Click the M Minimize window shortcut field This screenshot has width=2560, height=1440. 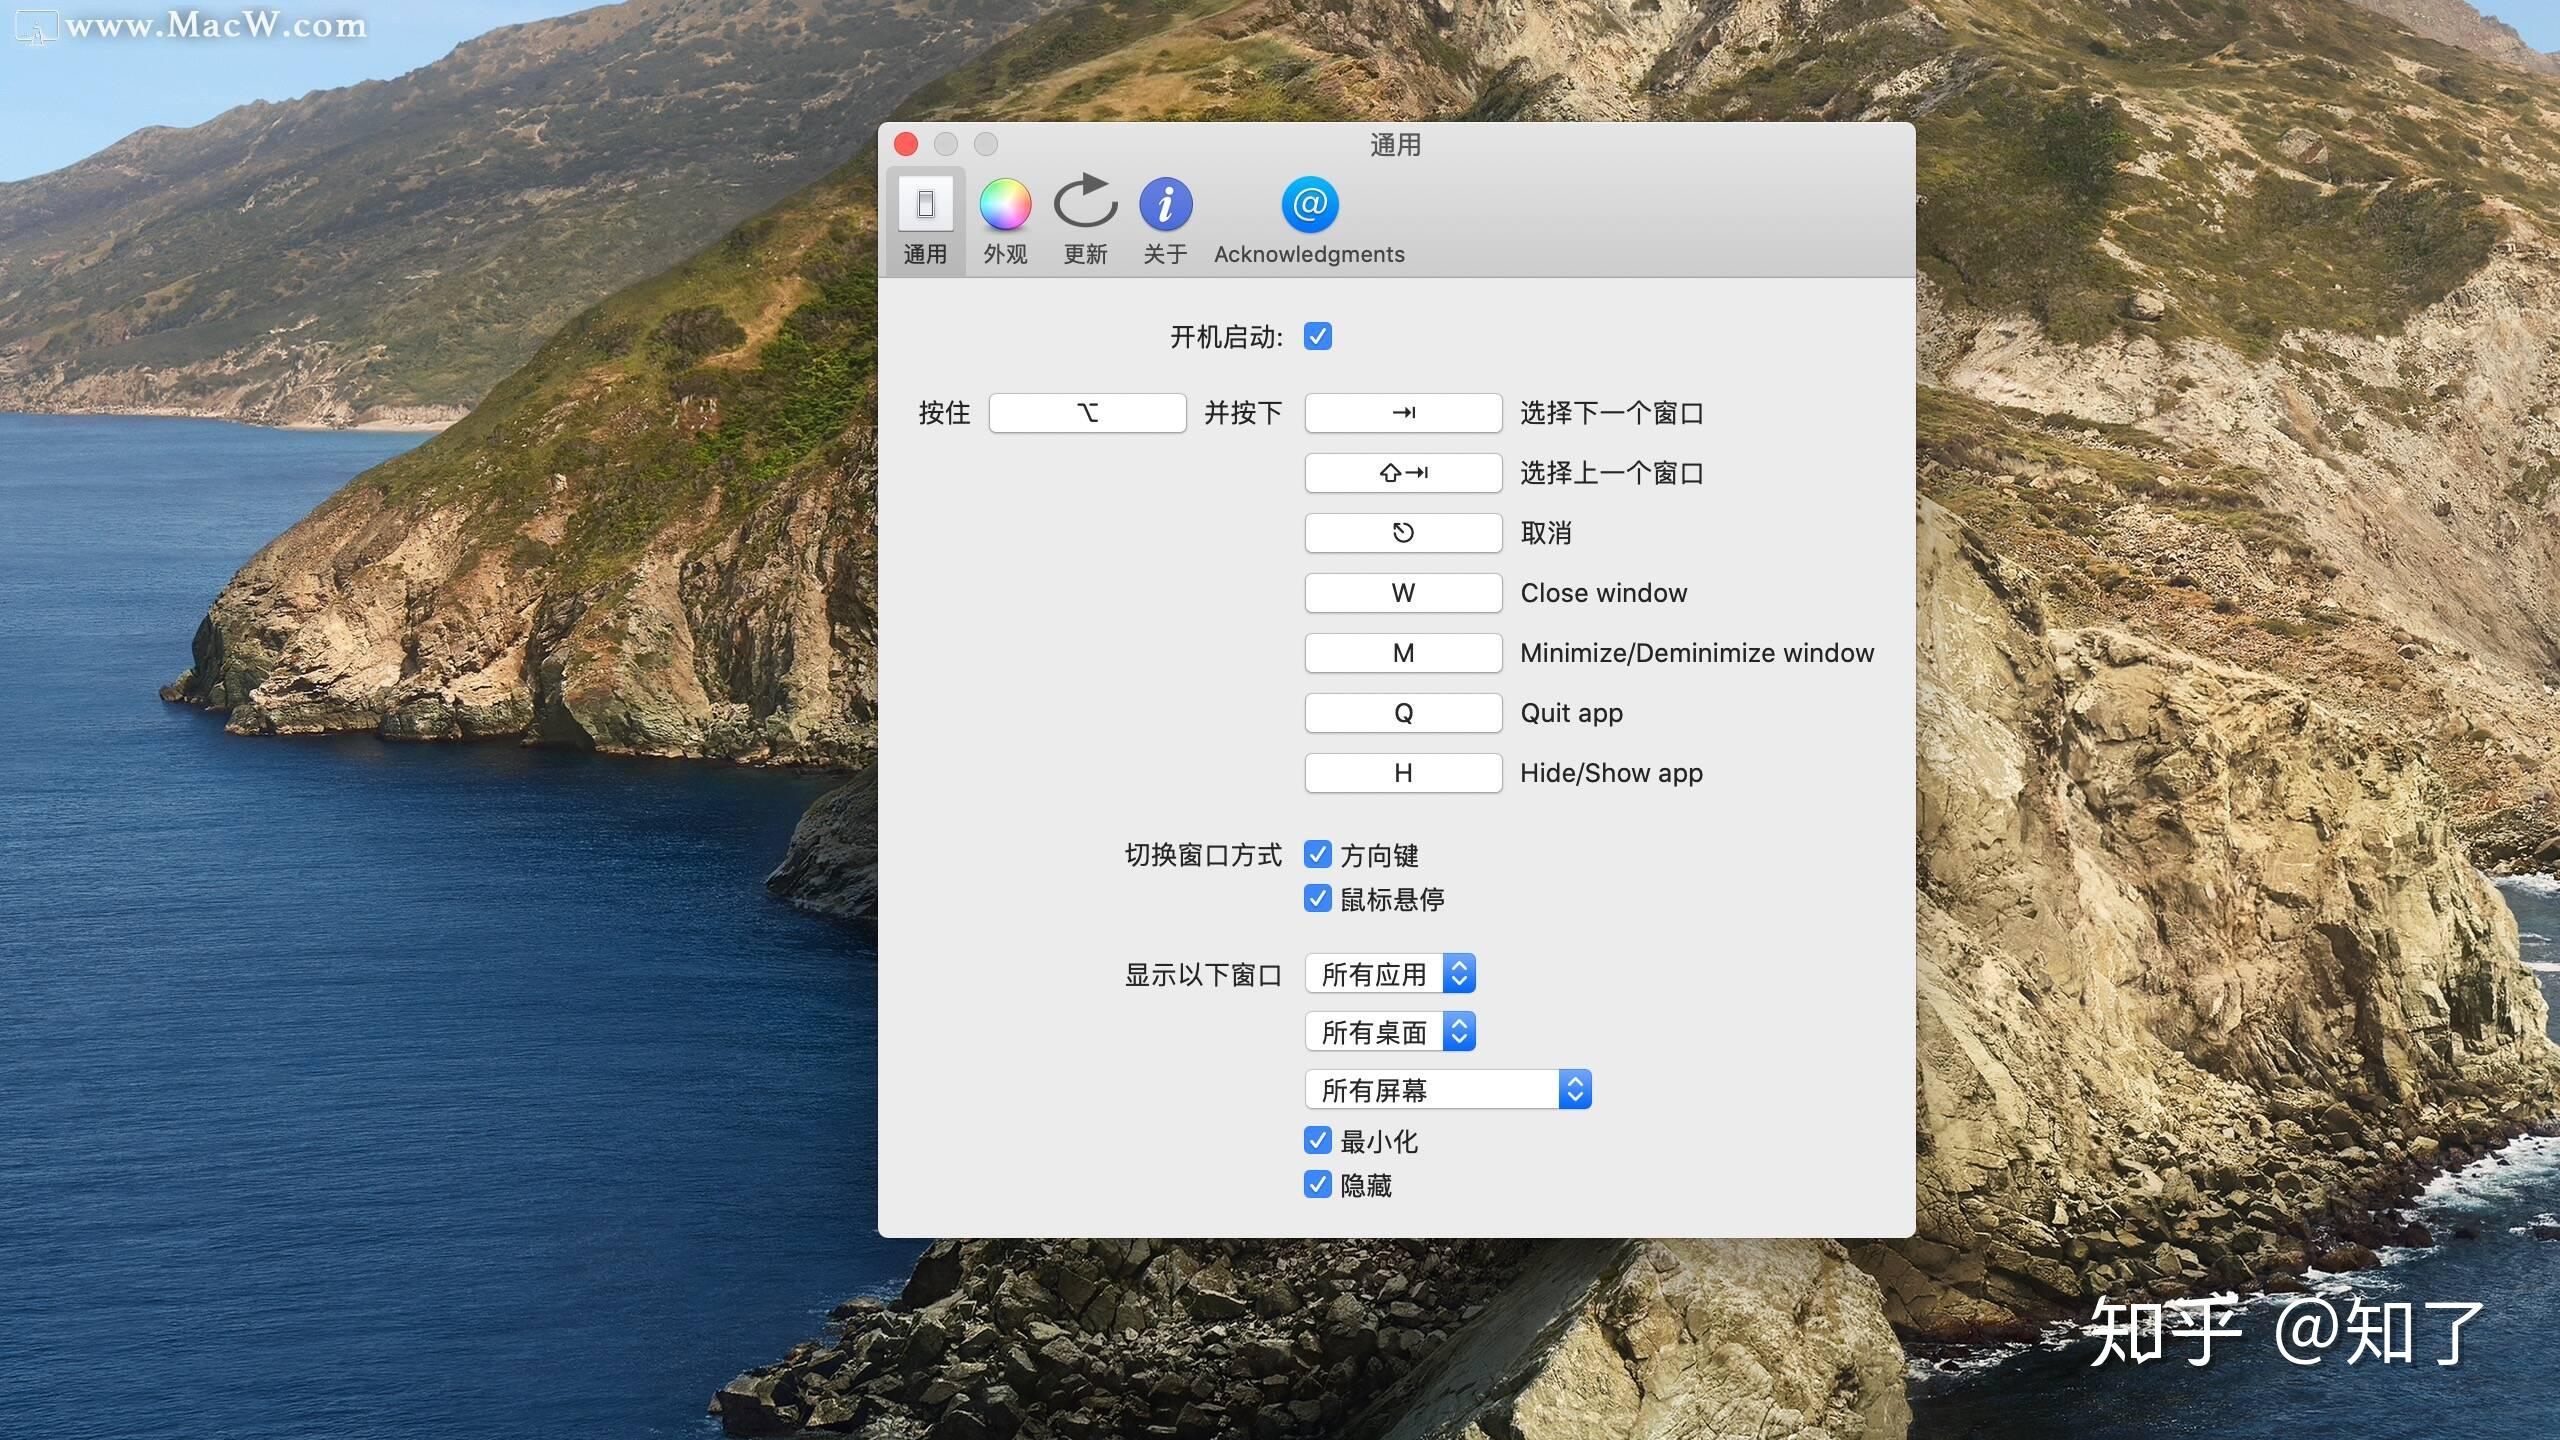coord(1403,652)
